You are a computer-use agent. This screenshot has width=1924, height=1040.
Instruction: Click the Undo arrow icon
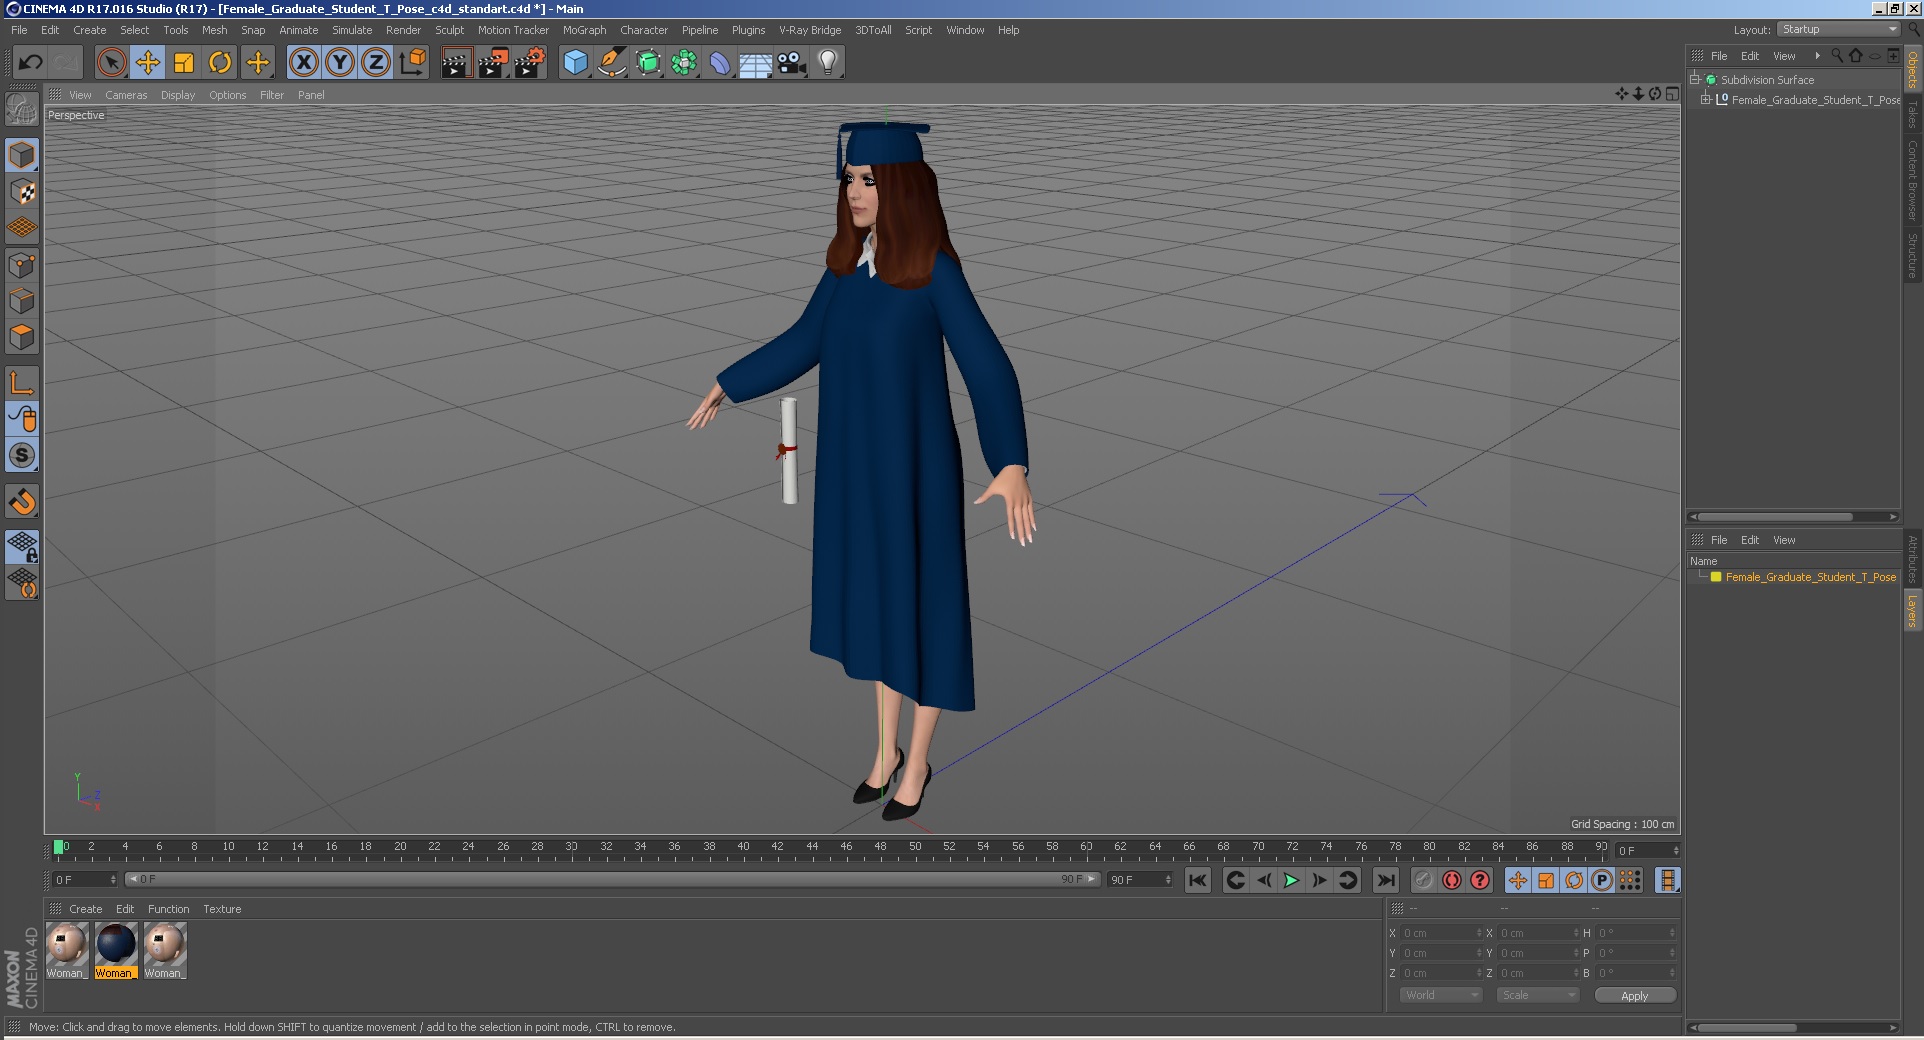30,63
